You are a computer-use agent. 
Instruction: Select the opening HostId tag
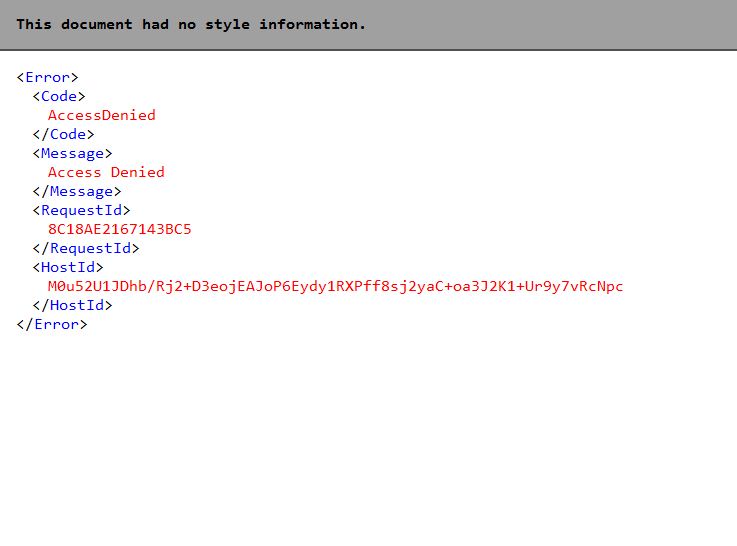[68, 267]
